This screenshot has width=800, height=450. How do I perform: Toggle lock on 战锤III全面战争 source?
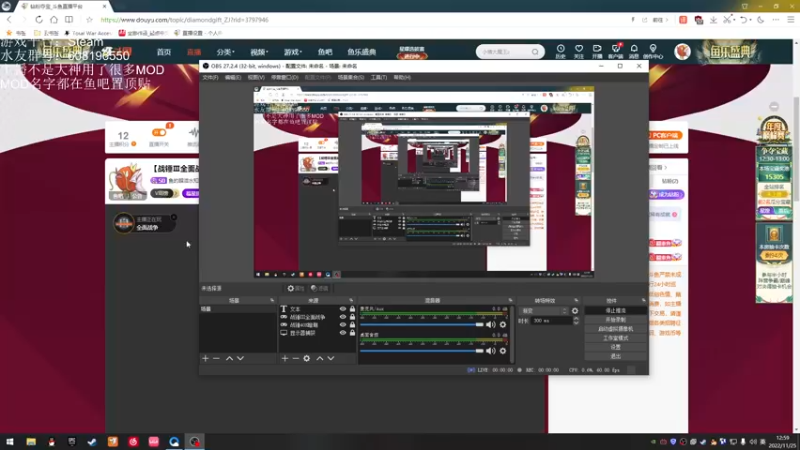pos(352,317)
